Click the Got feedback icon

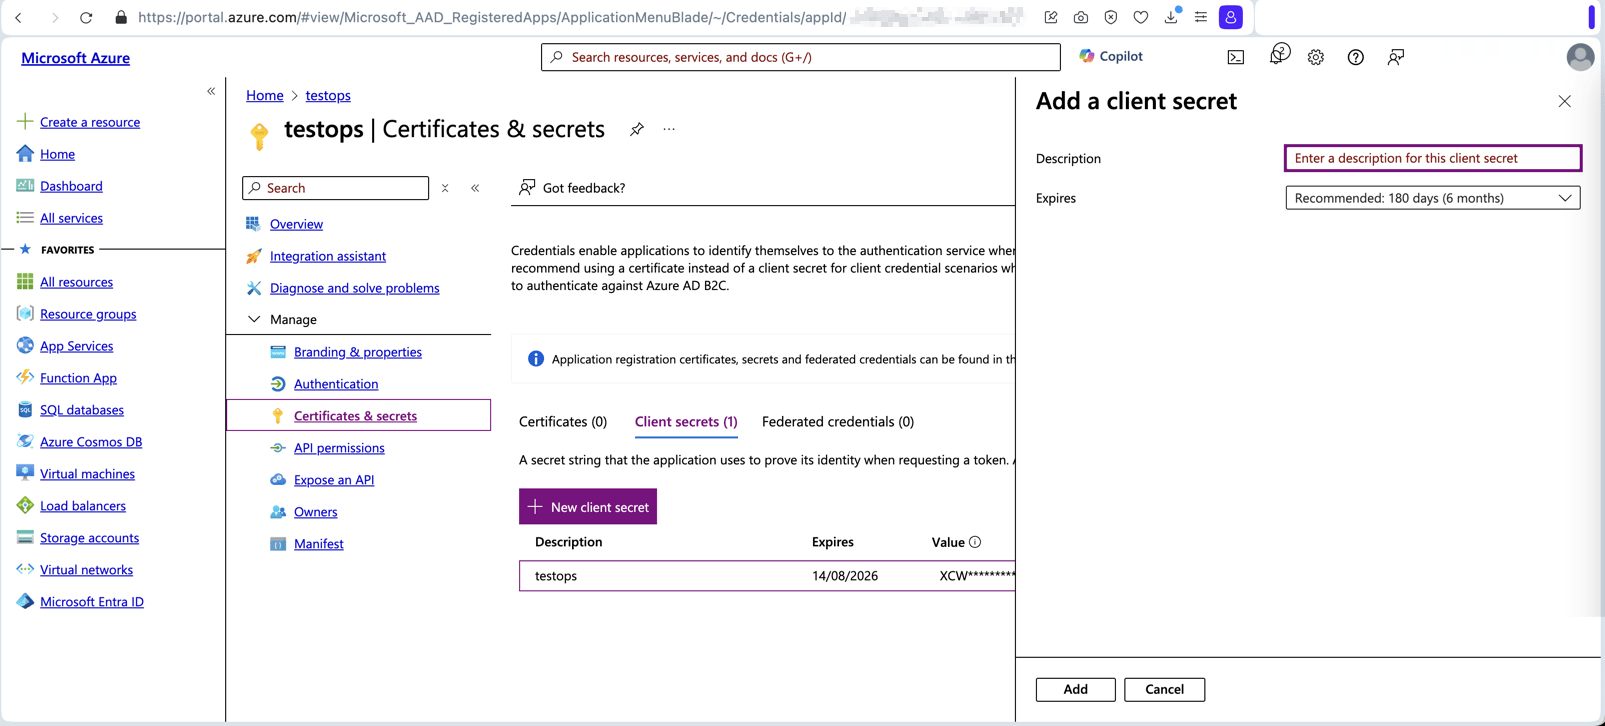[x=527, y=188]
